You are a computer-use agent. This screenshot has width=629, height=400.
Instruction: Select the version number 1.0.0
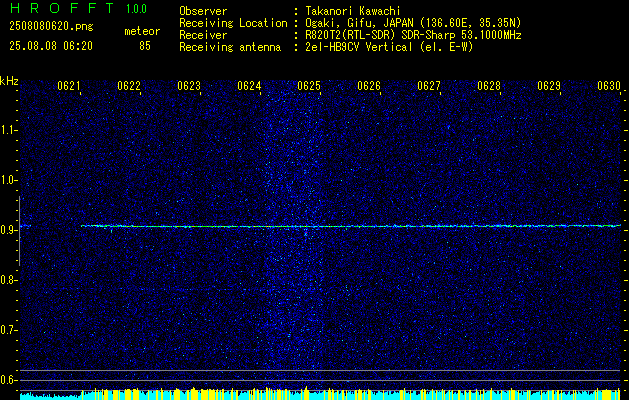point(136,9)
